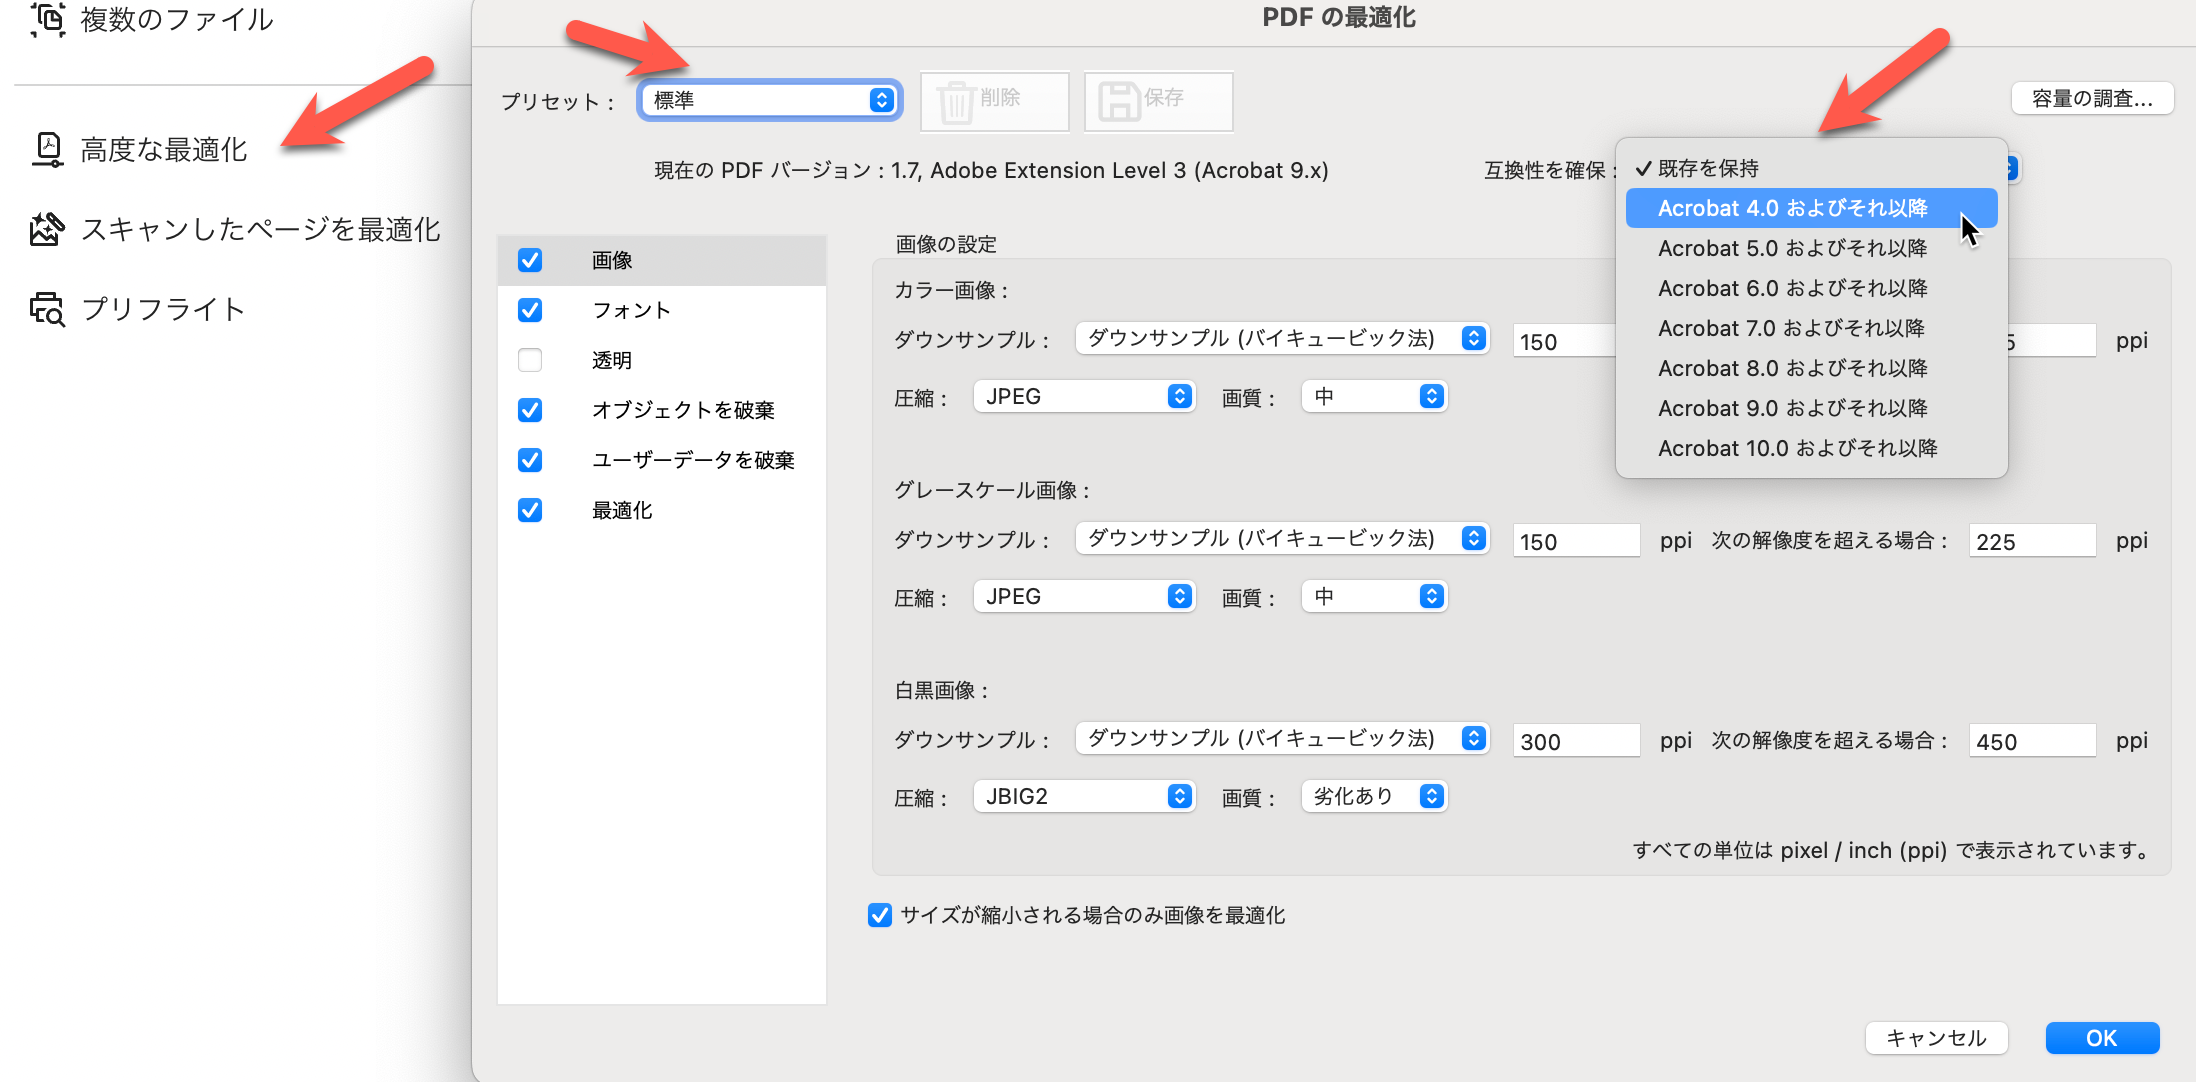Click the 保存 icon to save preset

point(1157,100)
